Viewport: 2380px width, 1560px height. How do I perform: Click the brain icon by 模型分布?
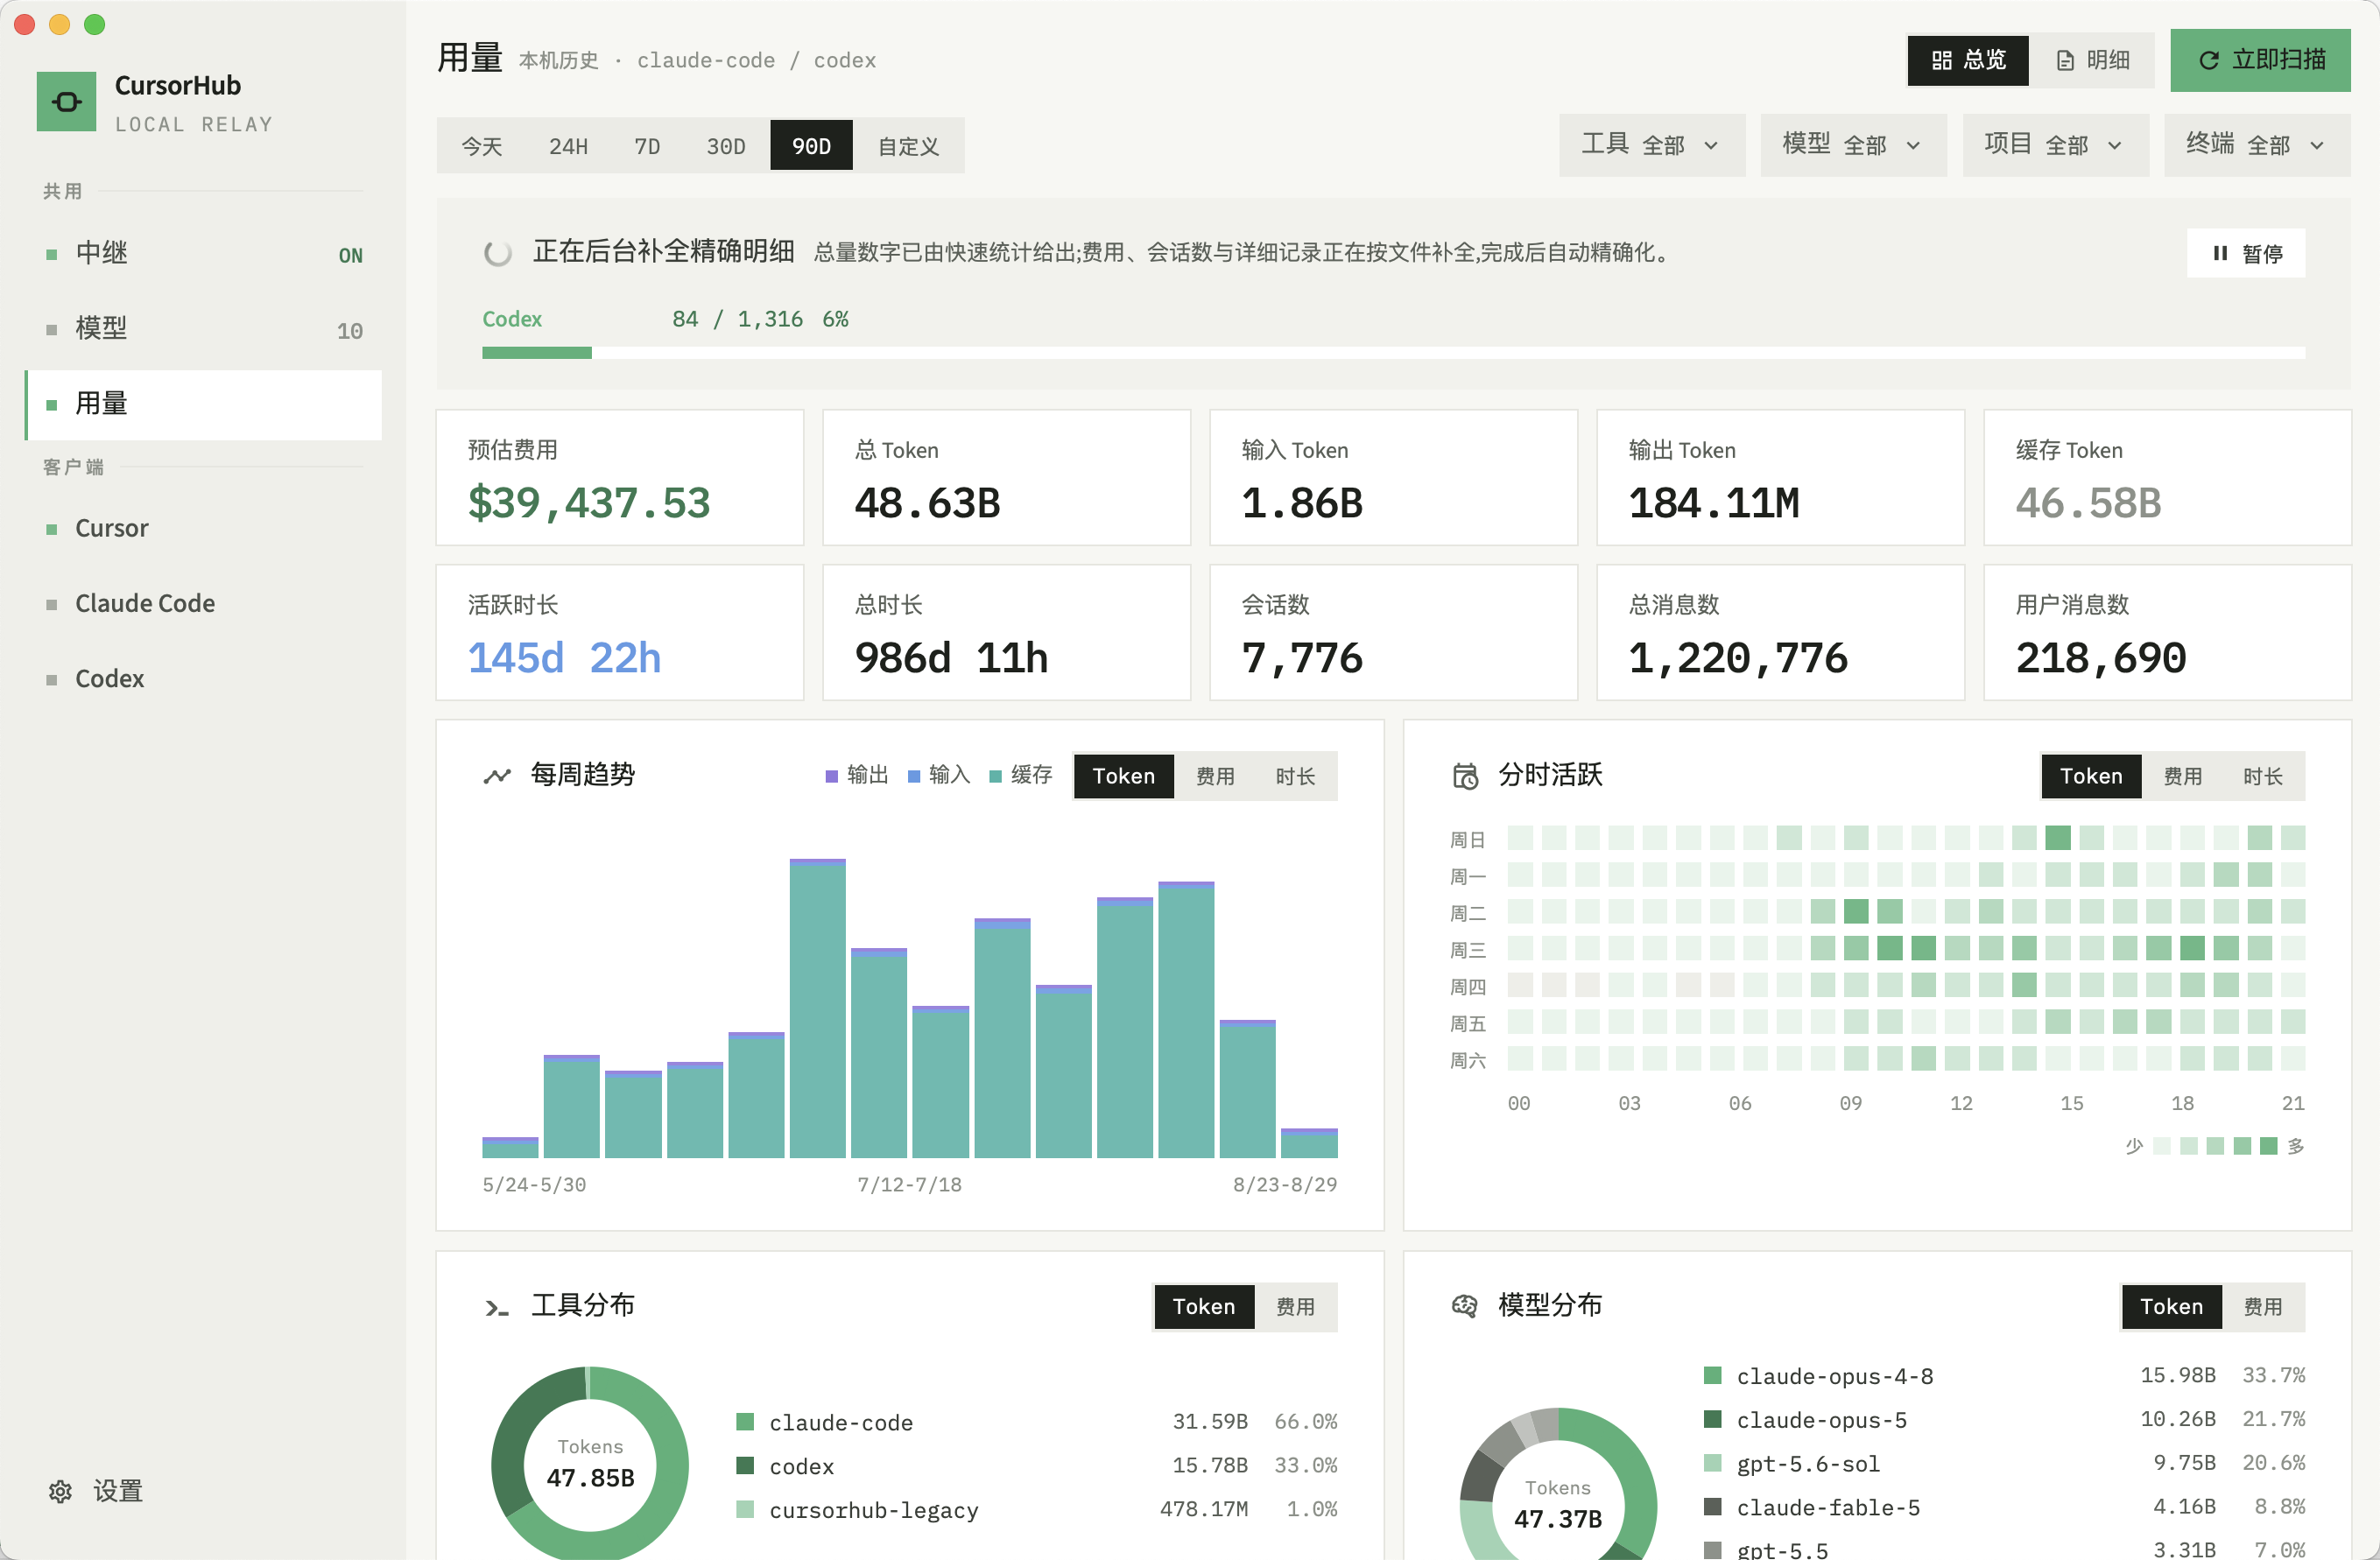[x=1465, y=1305]
